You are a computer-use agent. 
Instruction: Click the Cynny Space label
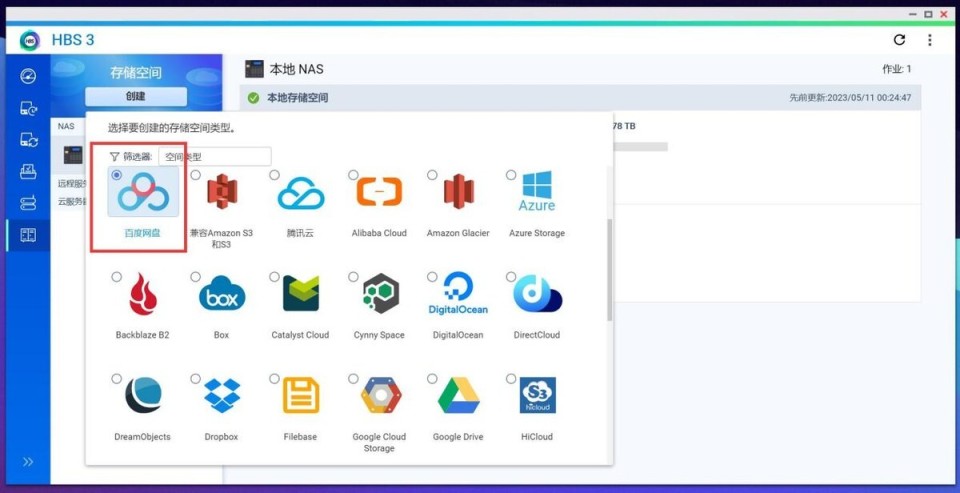(x=379, y=335)
